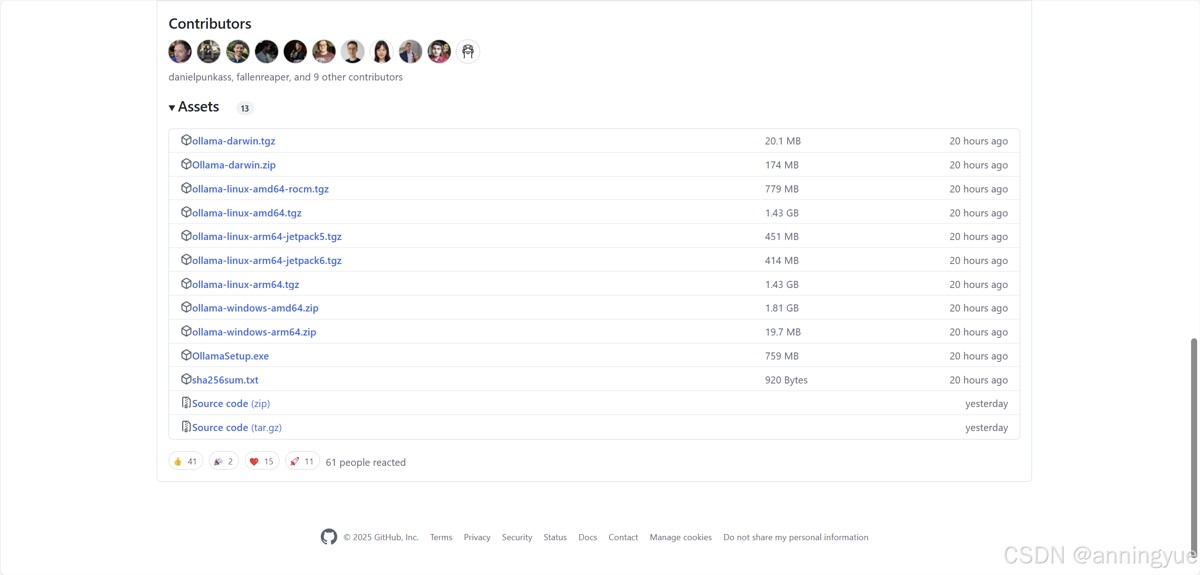Click the file icon beside Source code (tar.gz)
The width and height of the screenshot is (1200, 575).
[x=186, y=427]
